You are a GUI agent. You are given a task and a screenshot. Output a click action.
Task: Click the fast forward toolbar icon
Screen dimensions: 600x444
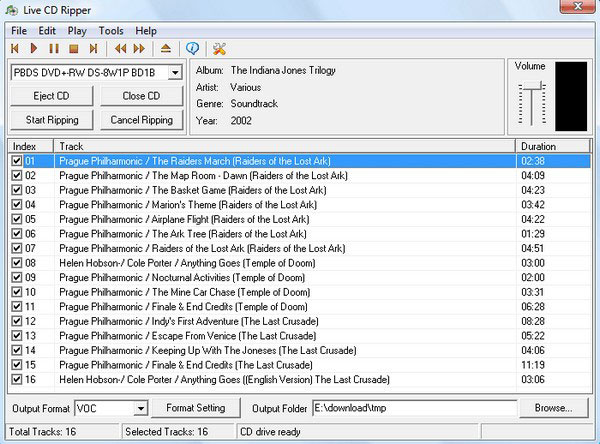[139, 48]
